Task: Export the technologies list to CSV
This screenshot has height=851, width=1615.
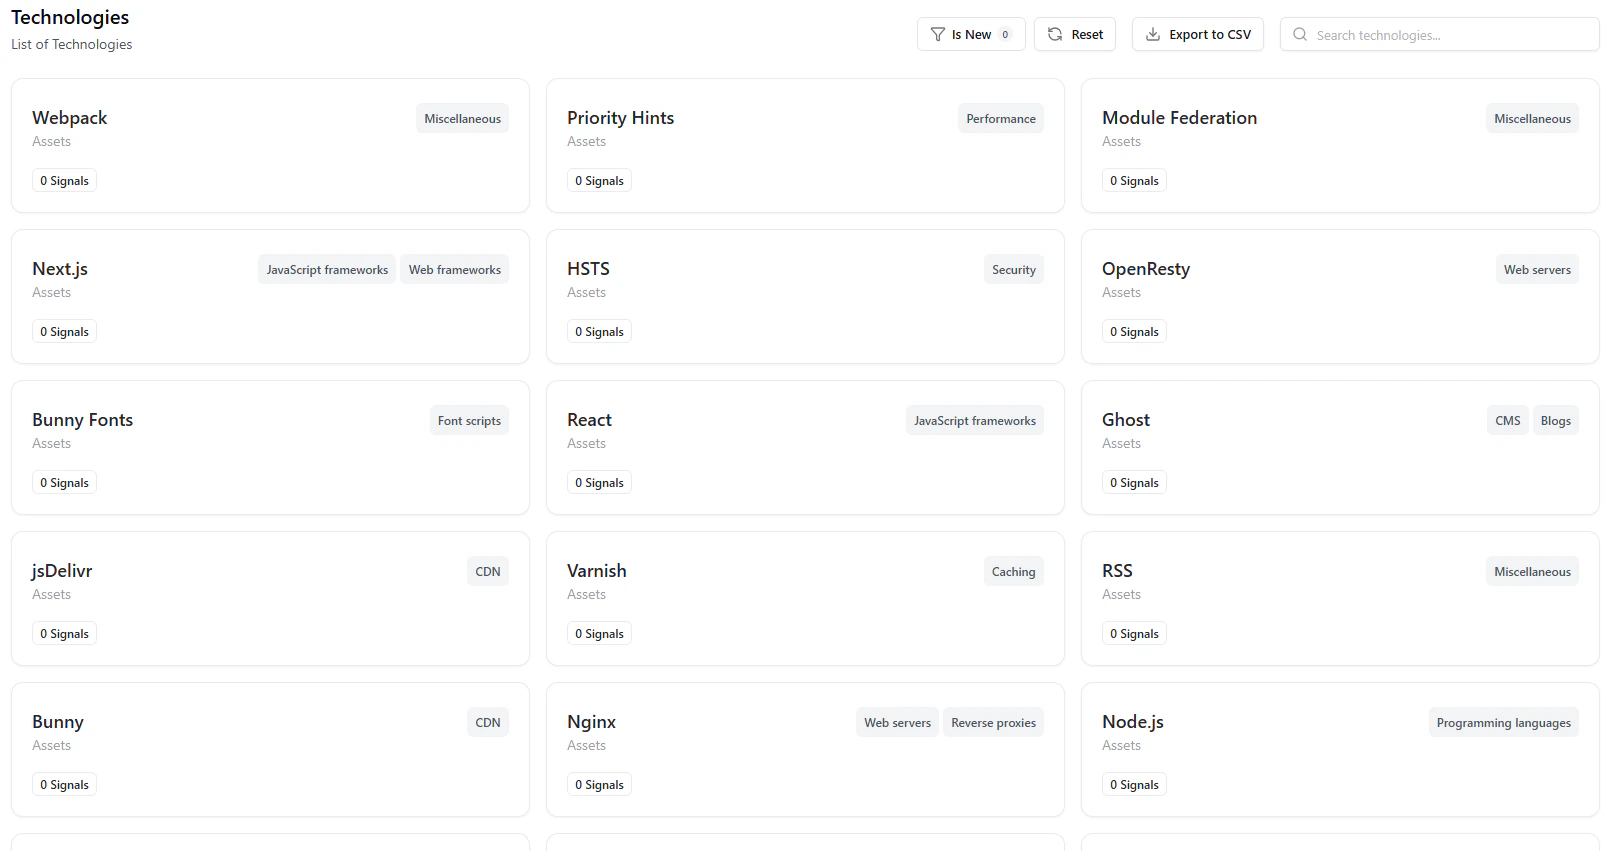Action: tap(1198, 34)
